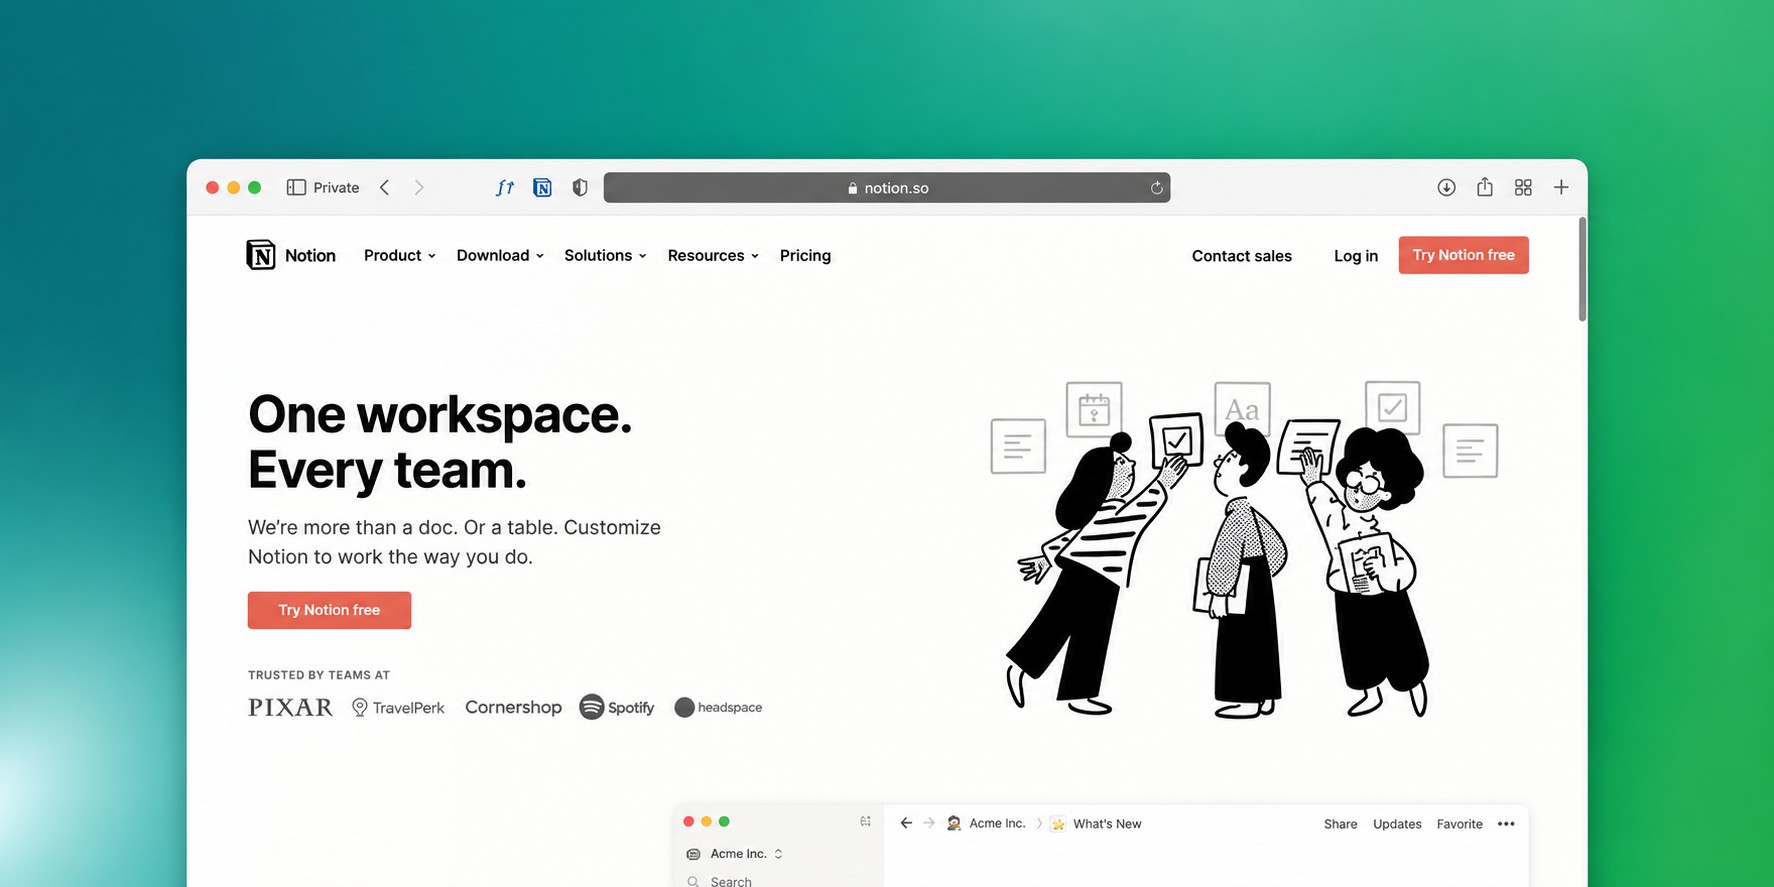Click the Acme Inc. breadcrumb in preview
The height and width of the screenshot is (887, 1774).
(x=986, y=823)
